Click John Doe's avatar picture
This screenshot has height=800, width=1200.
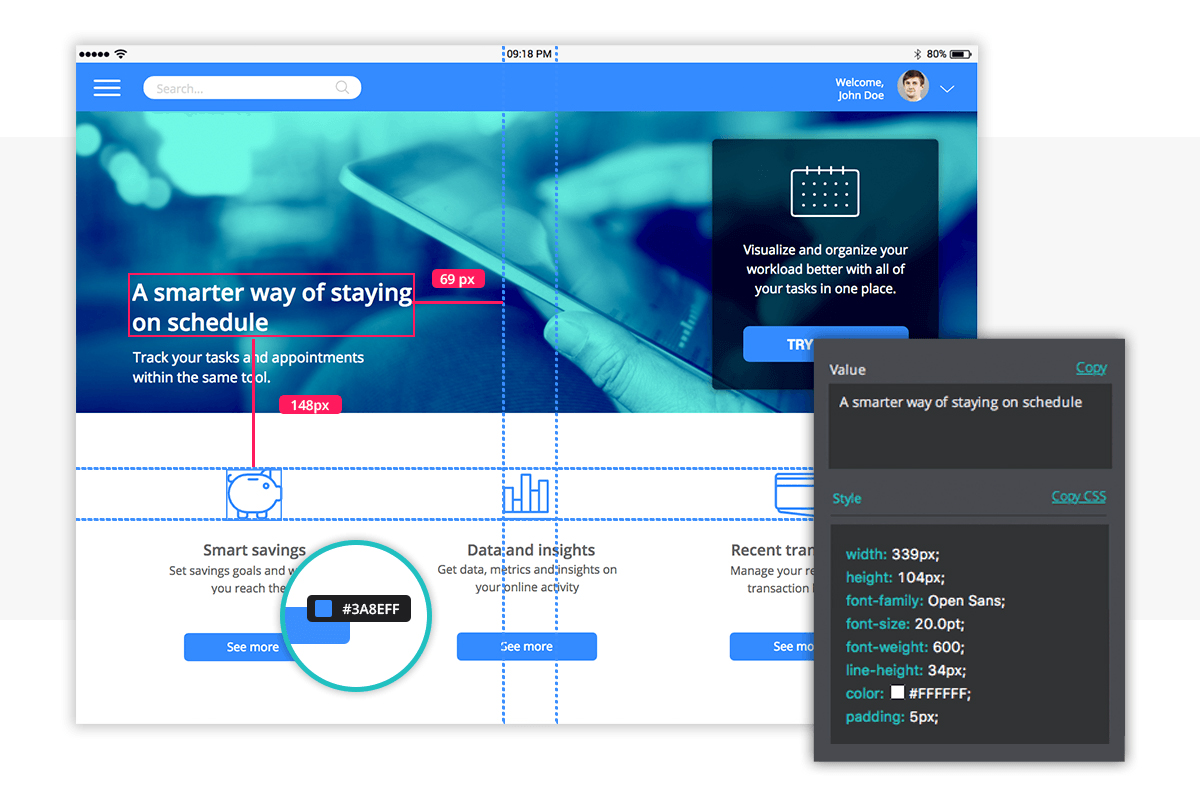(x=913, y=87)
